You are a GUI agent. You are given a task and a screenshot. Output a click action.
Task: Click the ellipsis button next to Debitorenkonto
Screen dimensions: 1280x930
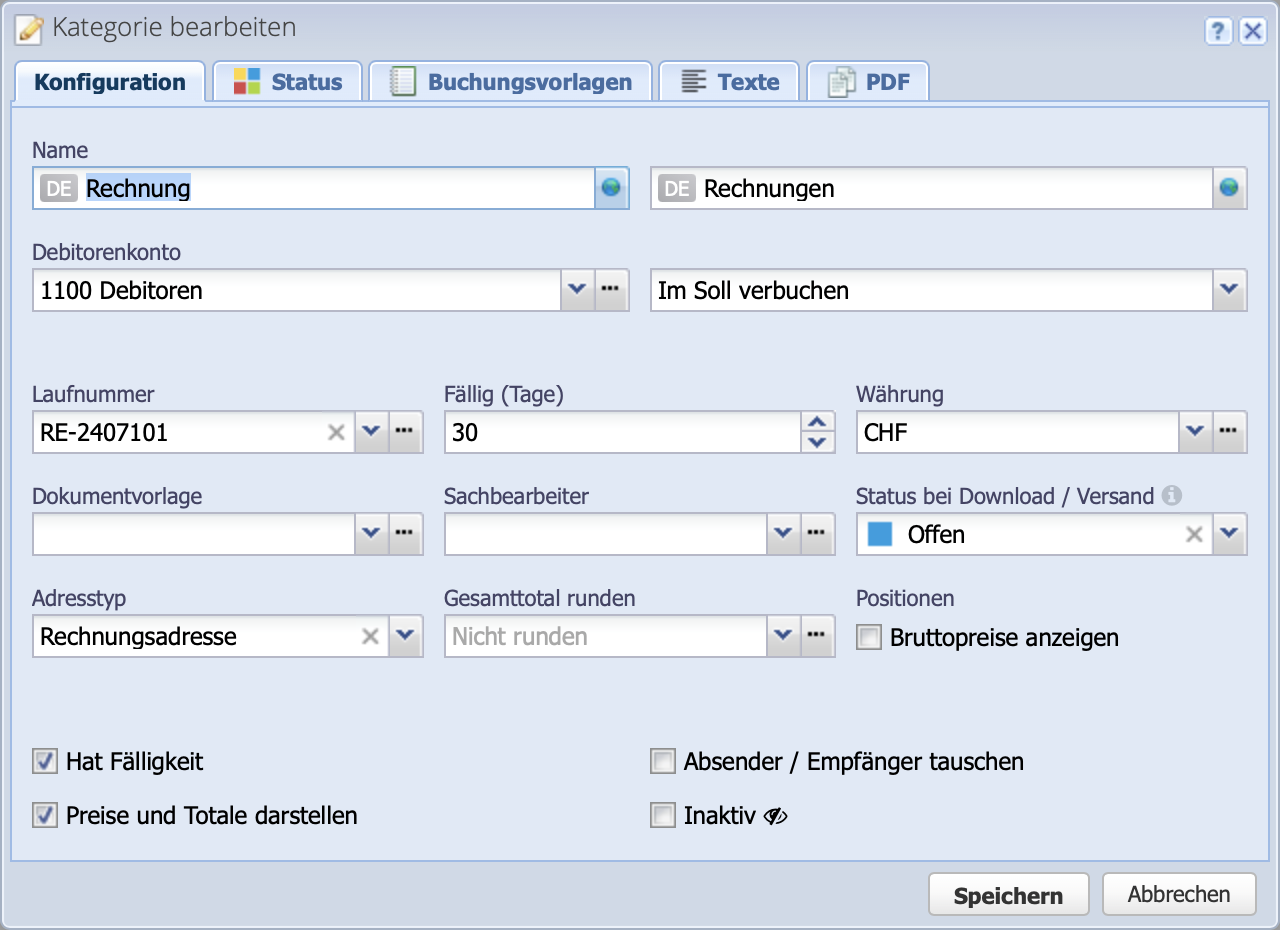[x=611, y=290]
